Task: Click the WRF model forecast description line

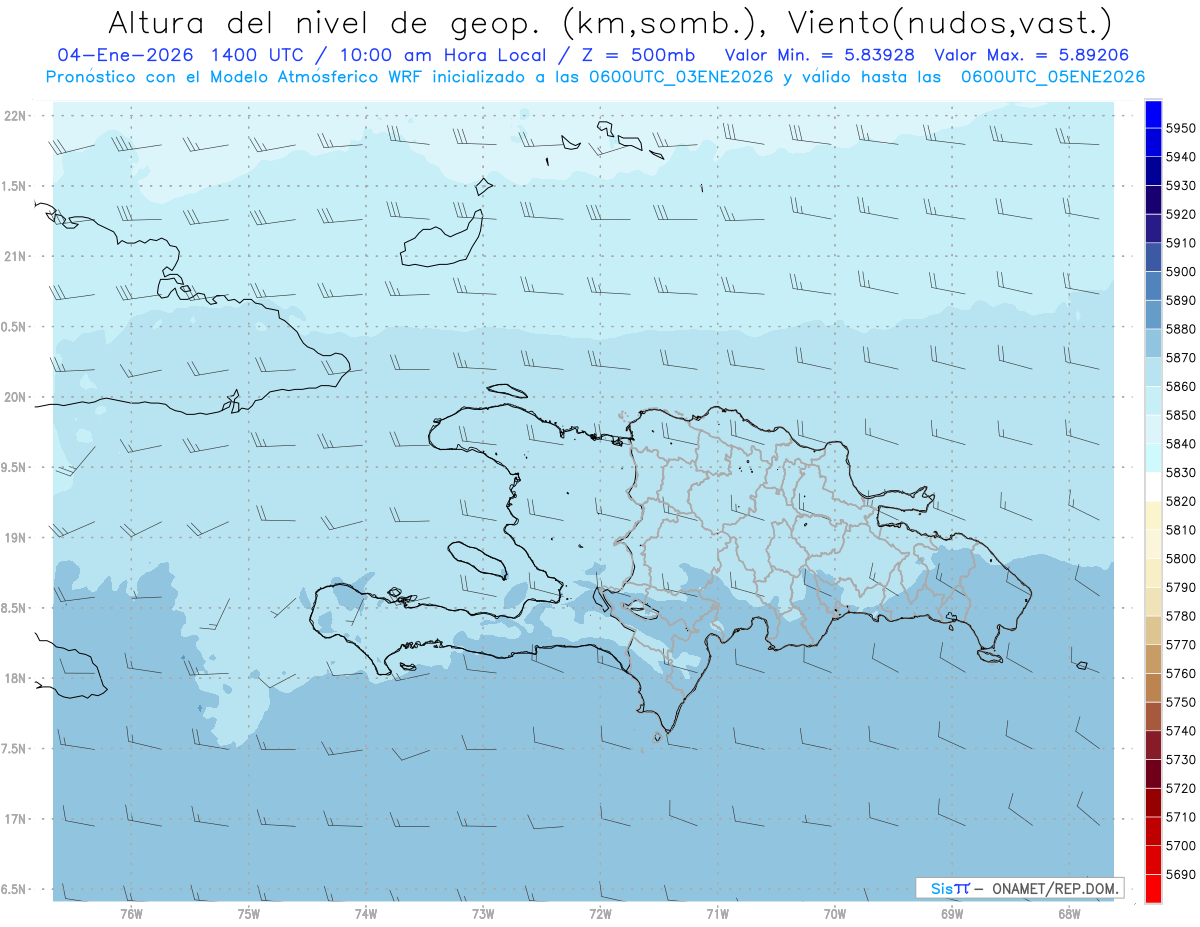Action: [595, 76]
